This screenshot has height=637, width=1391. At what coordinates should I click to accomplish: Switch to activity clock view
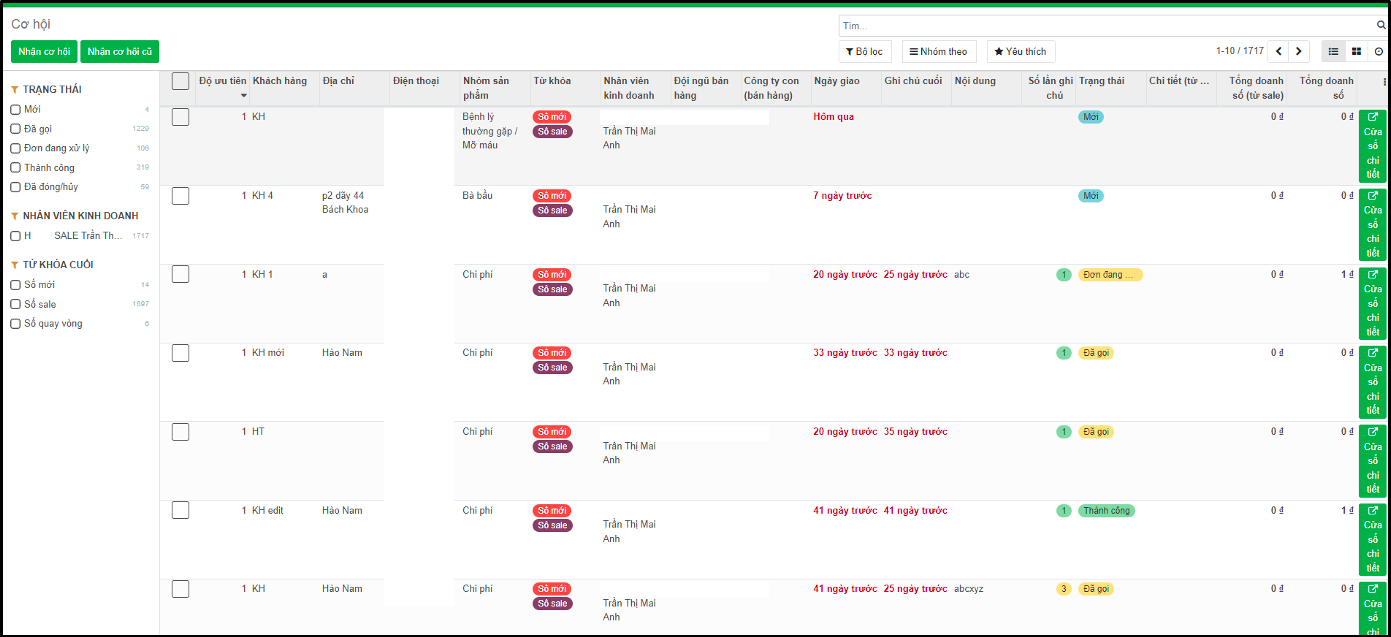point(1378,51)
